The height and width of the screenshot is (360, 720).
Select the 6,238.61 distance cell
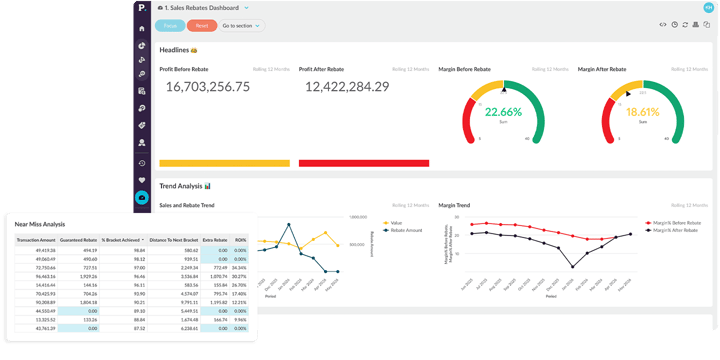pos(174,329)
